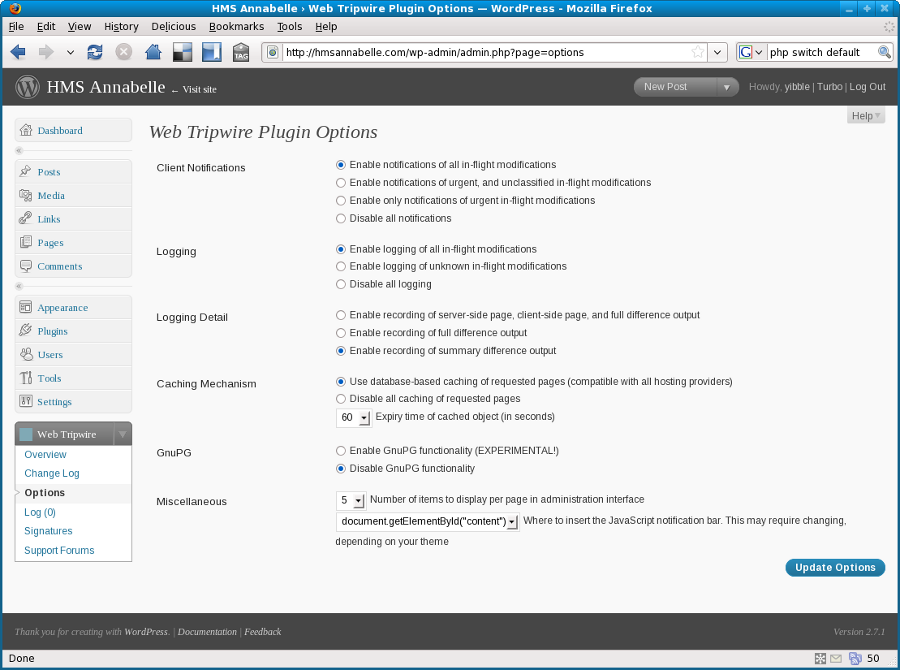Open the File menu
900x670 pixels.
(16, 26)
